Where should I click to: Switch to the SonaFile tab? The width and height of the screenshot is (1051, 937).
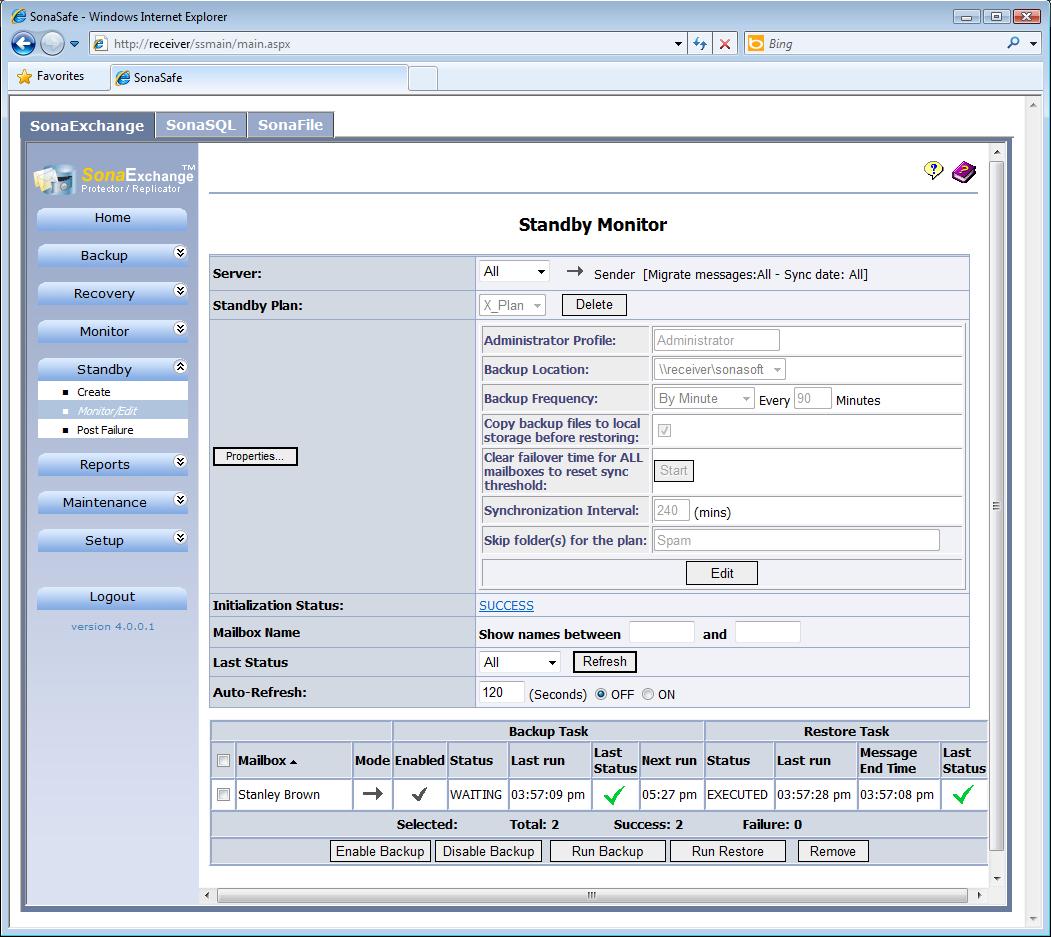290,125
